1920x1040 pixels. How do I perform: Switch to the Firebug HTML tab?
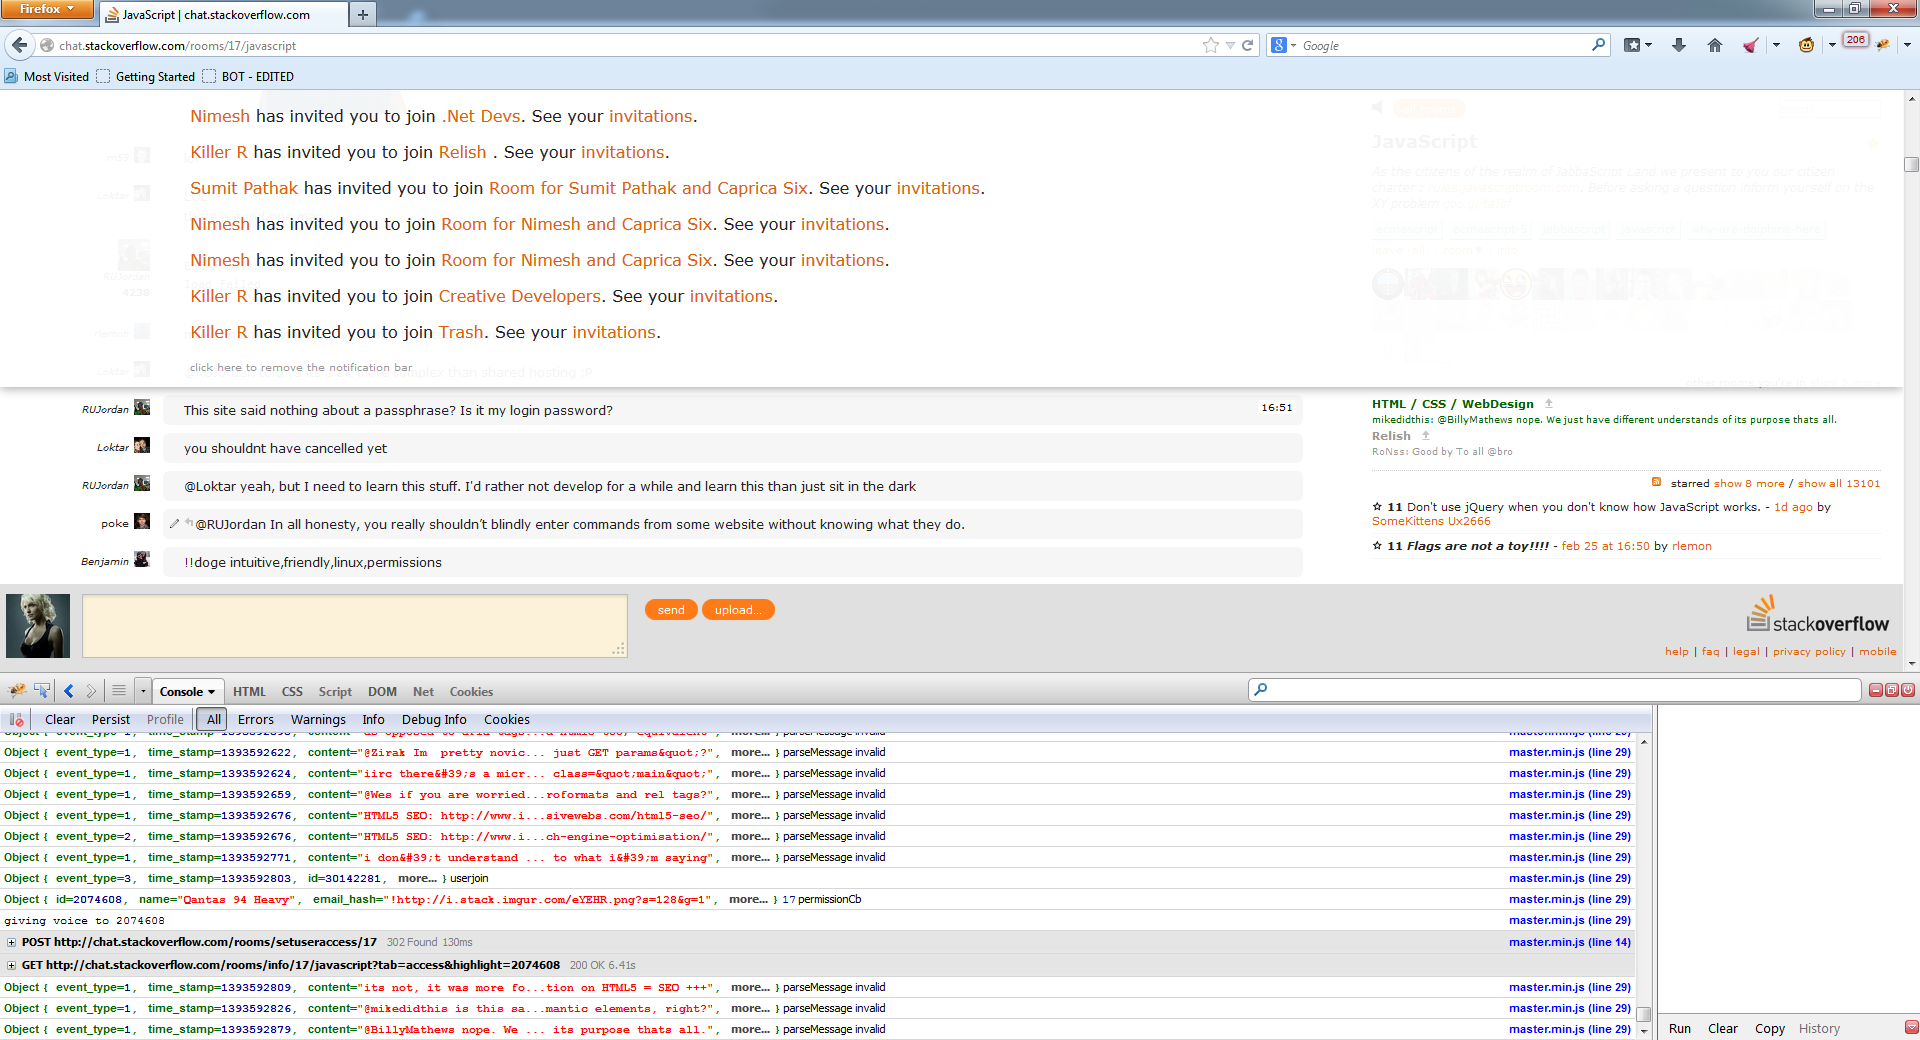(x=249, y=691)
